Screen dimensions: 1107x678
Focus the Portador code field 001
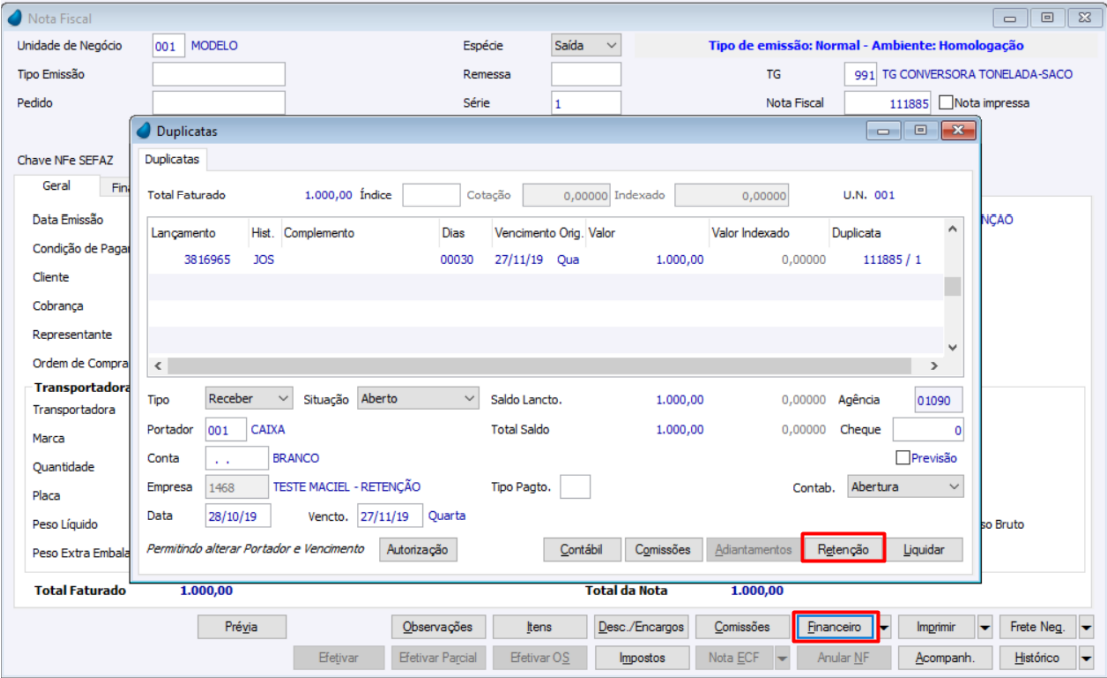pos(226,429)
